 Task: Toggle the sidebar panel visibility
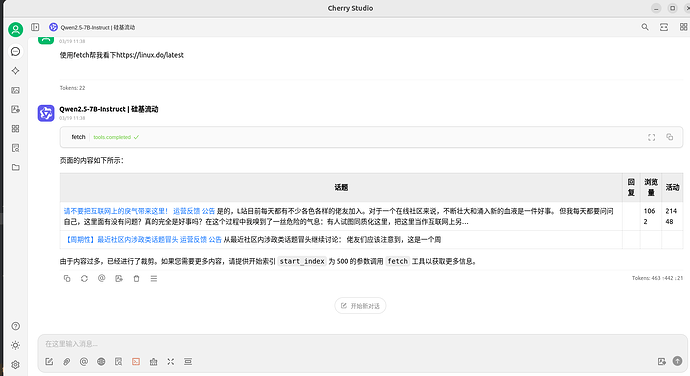tap(35, 27)
